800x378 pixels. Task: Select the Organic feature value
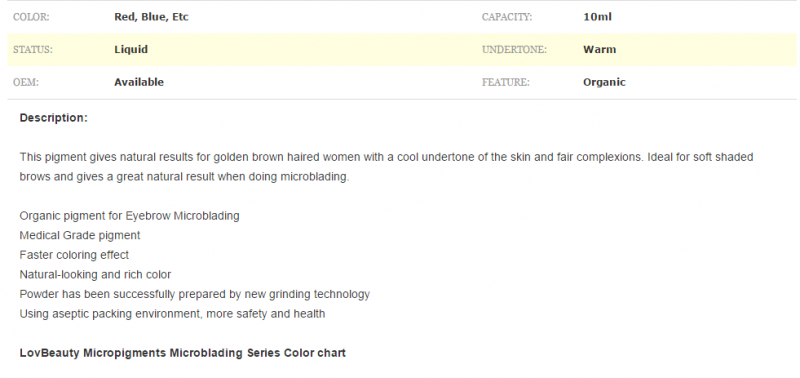point(604,83)
